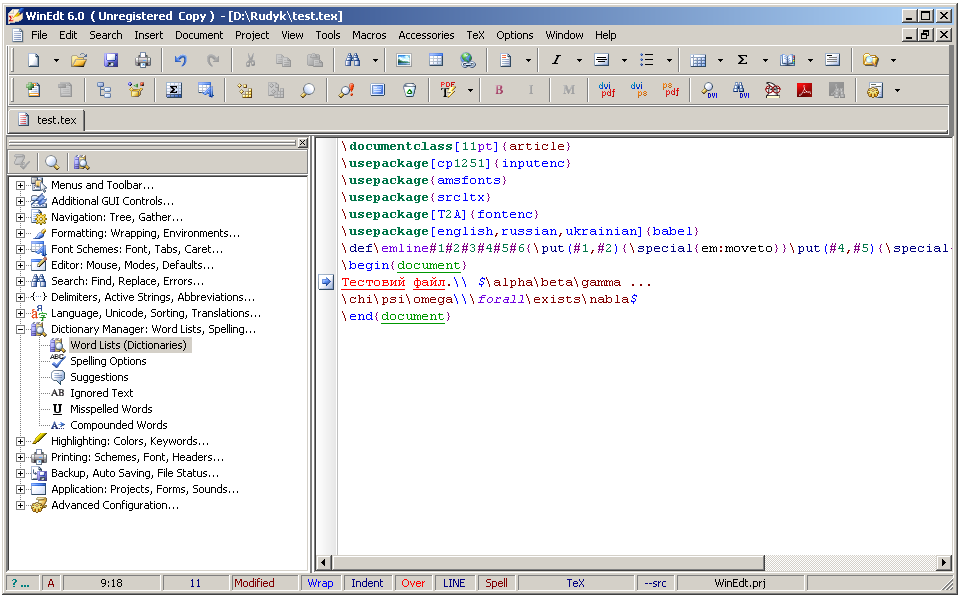Click the ps to pdf icon
The height and width of the screenshot is (598, 960).
[671, 90]
